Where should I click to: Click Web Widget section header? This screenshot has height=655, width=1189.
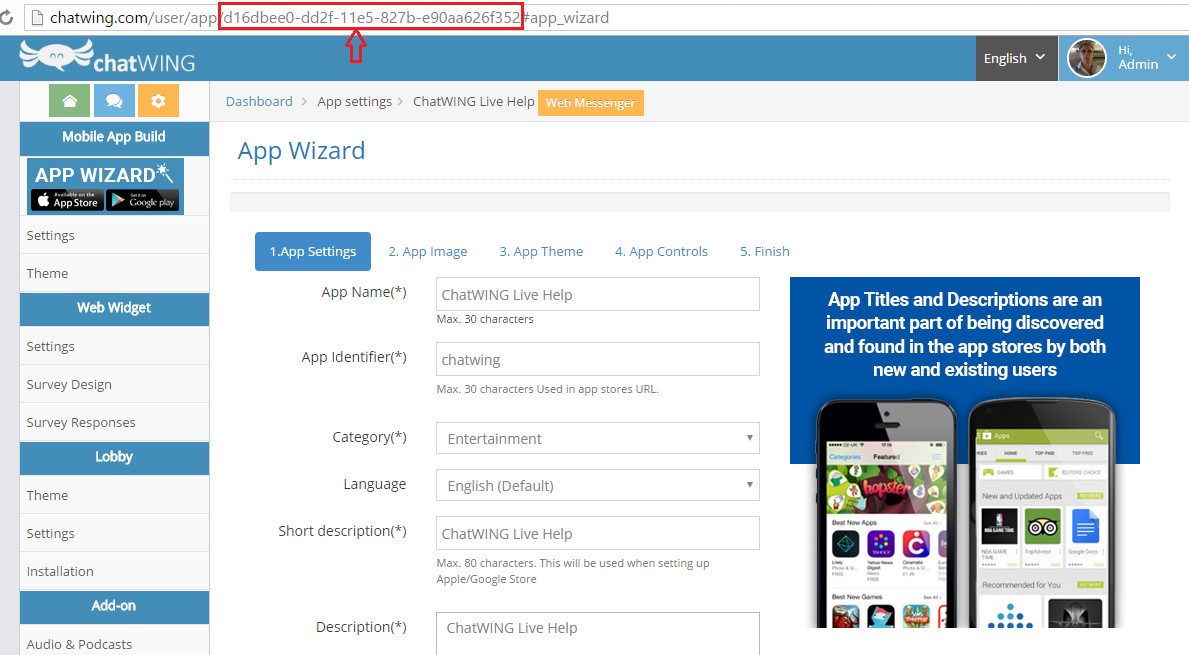click(x=114, y=308)
